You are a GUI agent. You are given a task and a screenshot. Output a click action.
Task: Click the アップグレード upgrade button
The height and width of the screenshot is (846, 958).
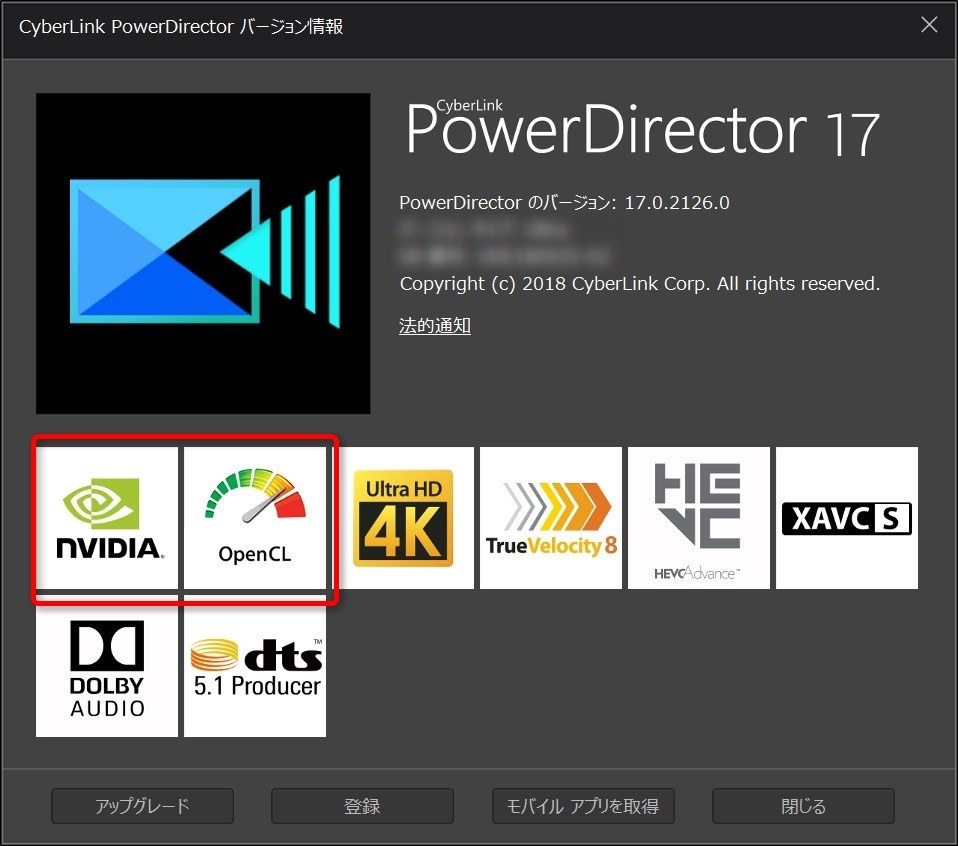pos(142,806)
